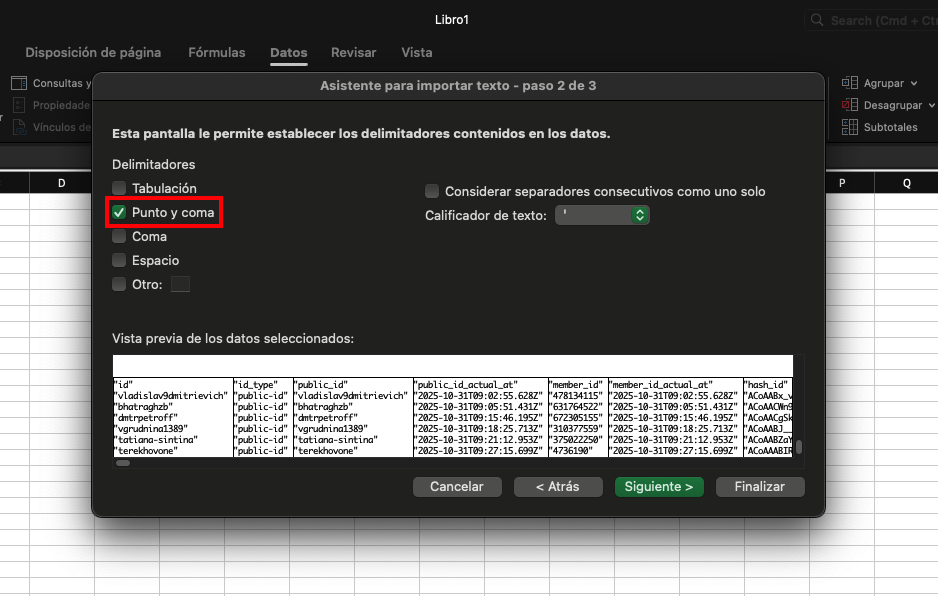Switch to the Fórmulas ribbon tab
This screenshot has height=596, width=938.
[x=216, y=53]
